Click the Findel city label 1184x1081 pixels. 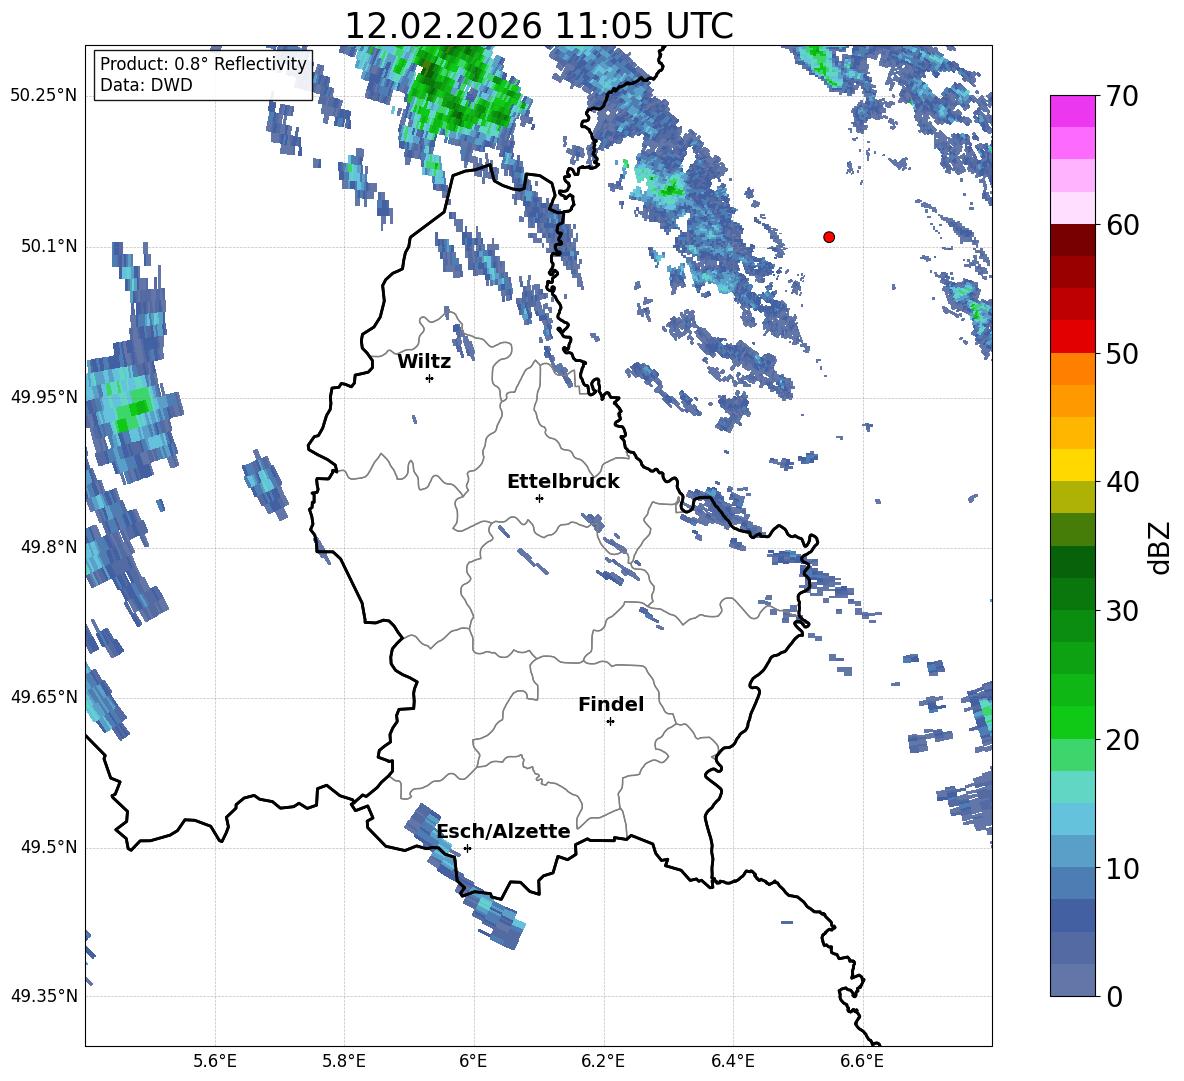click(611, 704)
